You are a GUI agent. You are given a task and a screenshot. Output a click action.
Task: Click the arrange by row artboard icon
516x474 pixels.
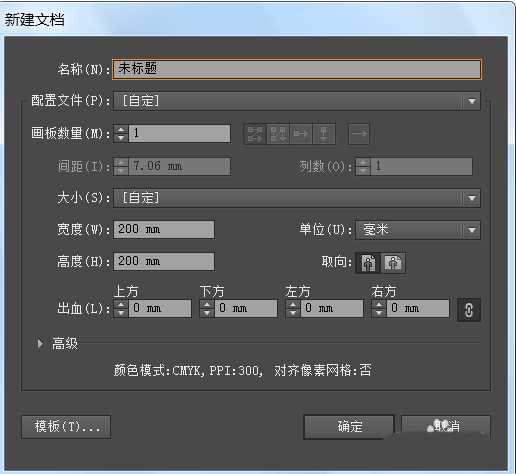(301, 134)
